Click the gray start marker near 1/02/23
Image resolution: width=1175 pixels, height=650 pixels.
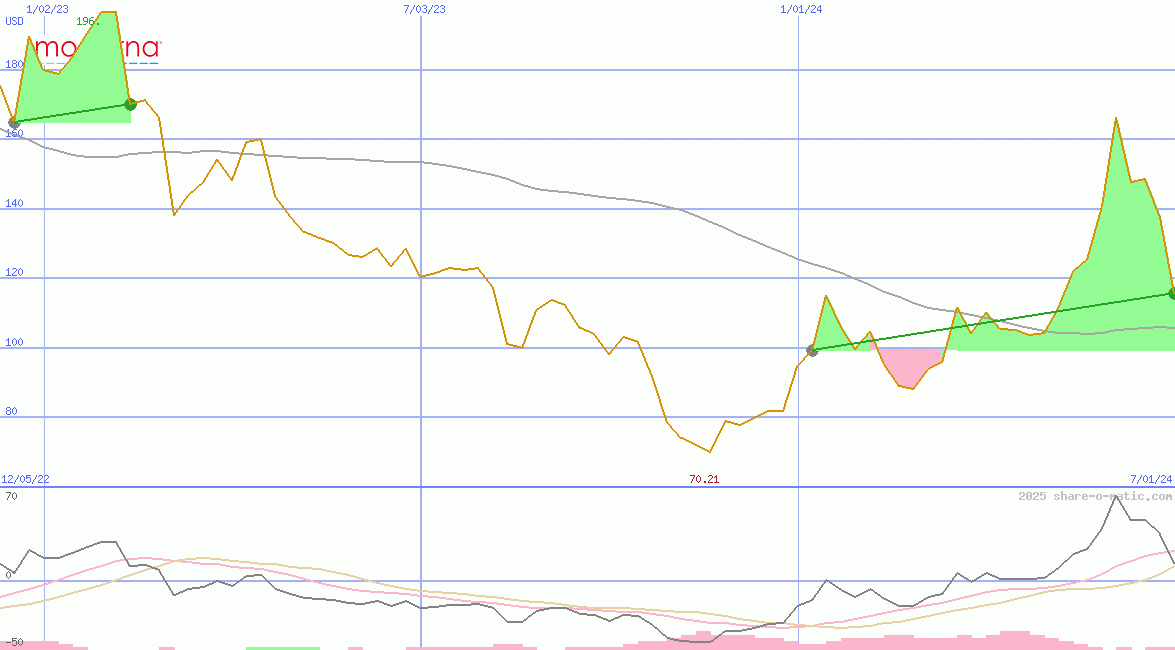[14, 123]
